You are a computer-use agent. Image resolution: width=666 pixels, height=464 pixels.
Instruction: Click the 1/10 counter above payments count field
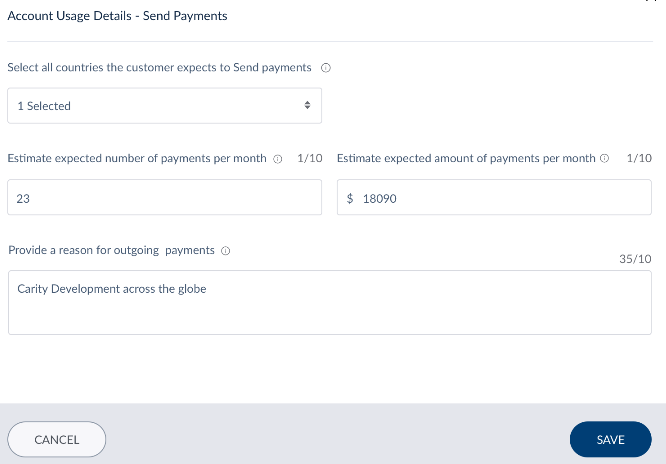pyautogui.click(x=309, y=159)
